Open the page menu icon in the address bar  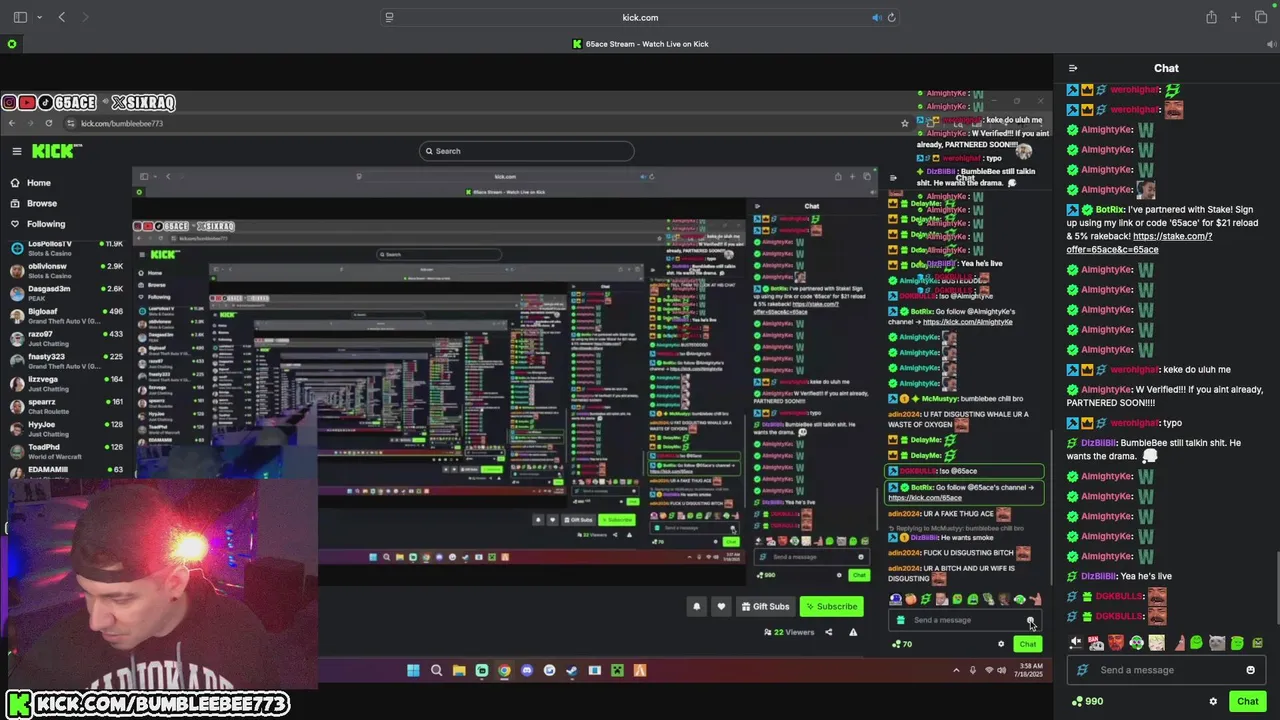tap(389, 17)
